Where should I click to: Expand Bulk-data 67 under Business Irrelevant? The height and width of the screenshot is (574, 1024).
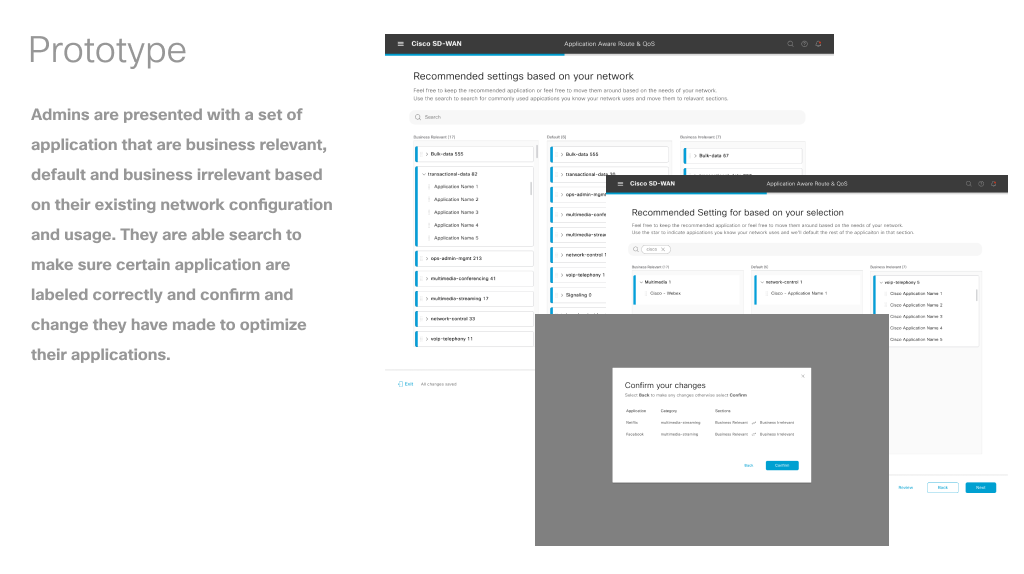tap(695, 156)
